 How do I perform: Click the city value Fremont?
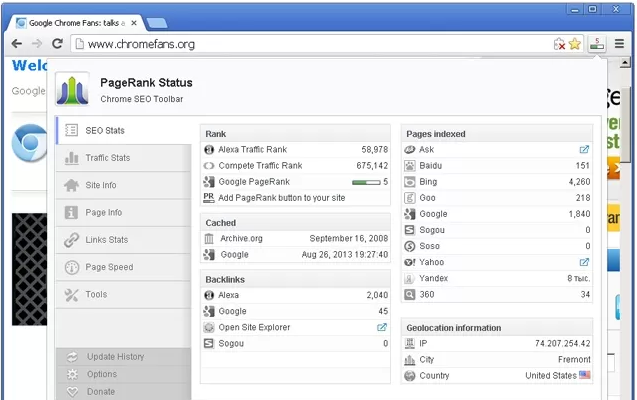[574, 359]
